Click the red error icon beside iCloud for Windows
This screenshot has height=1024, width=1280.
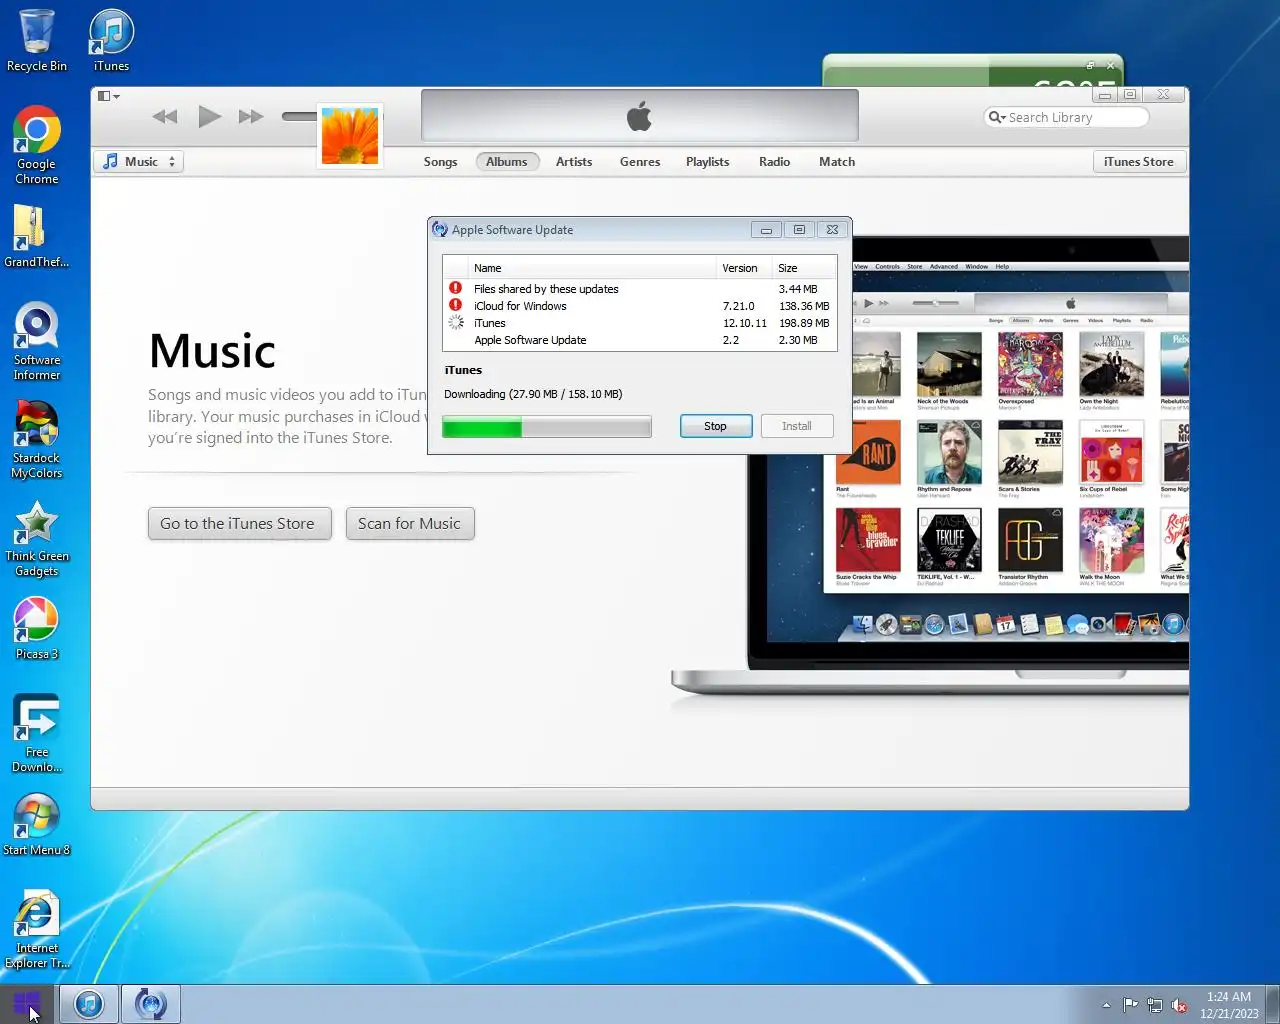coord(456,305)
